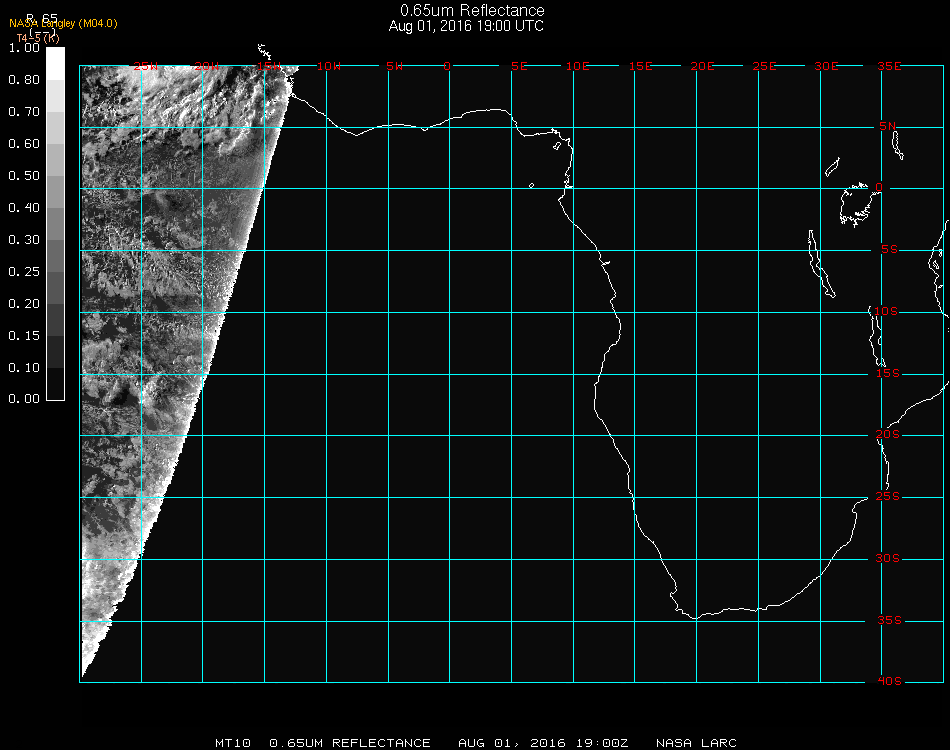Click the 0.15 colorbar value label
The height and width of the screenshot is (750, 950).
24,336
